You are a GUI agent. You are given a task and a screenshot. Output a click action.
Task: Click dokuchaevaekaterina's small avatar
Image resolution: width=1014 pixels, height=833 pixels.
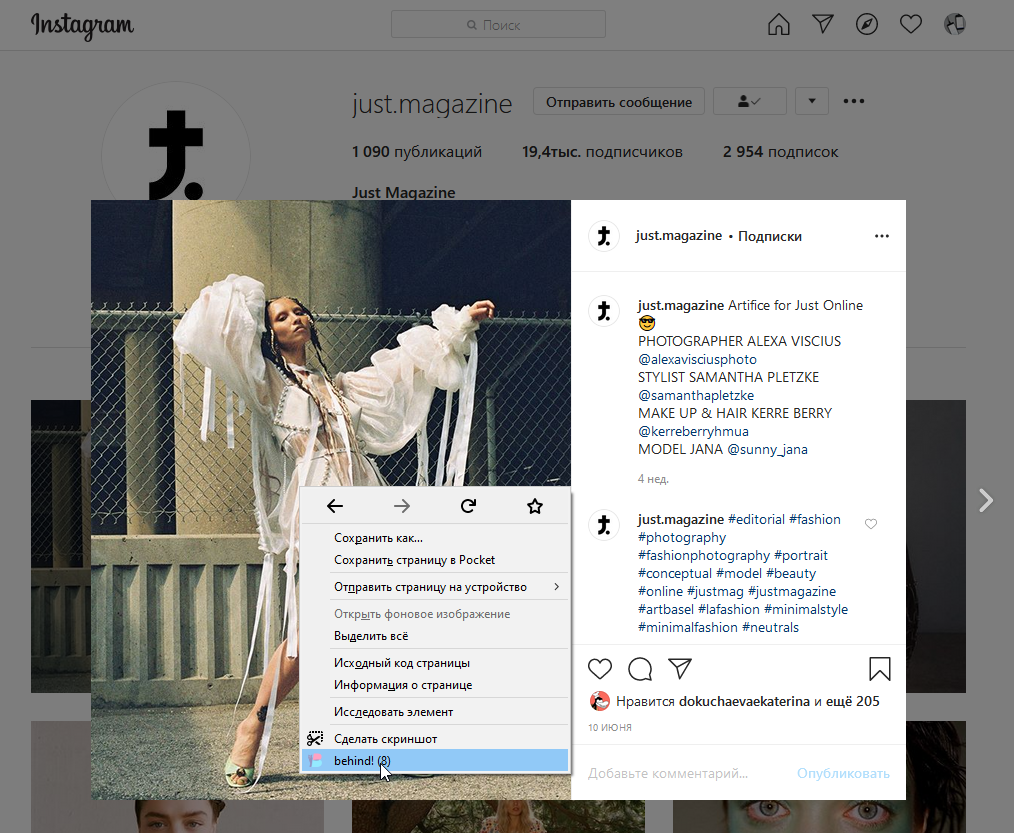pyautogui.click(x=599, y=701)
